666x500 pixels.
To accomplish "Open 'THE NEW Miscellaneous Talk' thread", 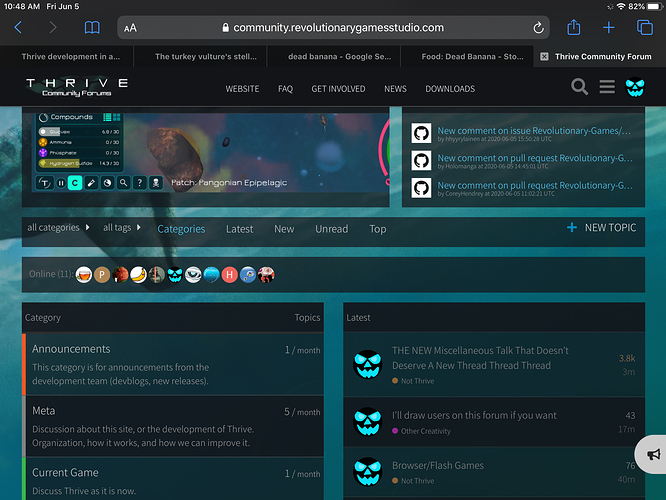I will [480, 358].
